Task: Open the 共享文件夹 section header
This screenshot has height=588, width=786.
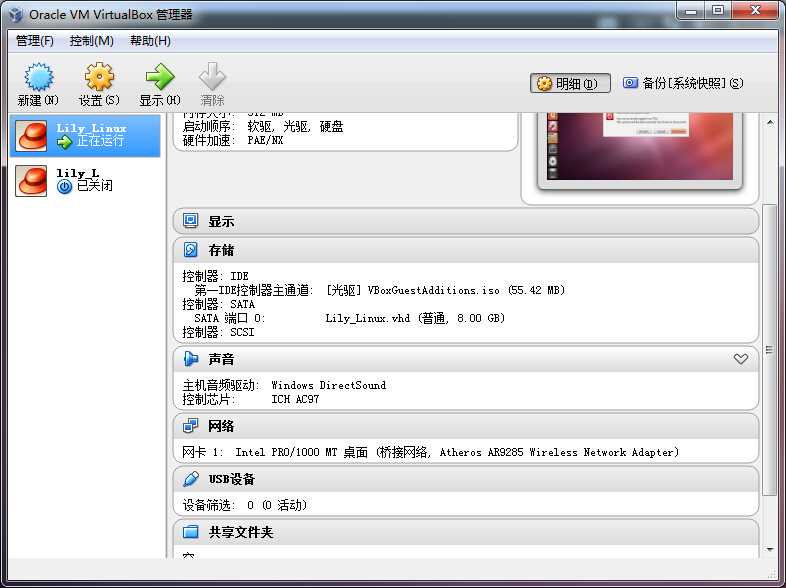Action: click(466, 532)
